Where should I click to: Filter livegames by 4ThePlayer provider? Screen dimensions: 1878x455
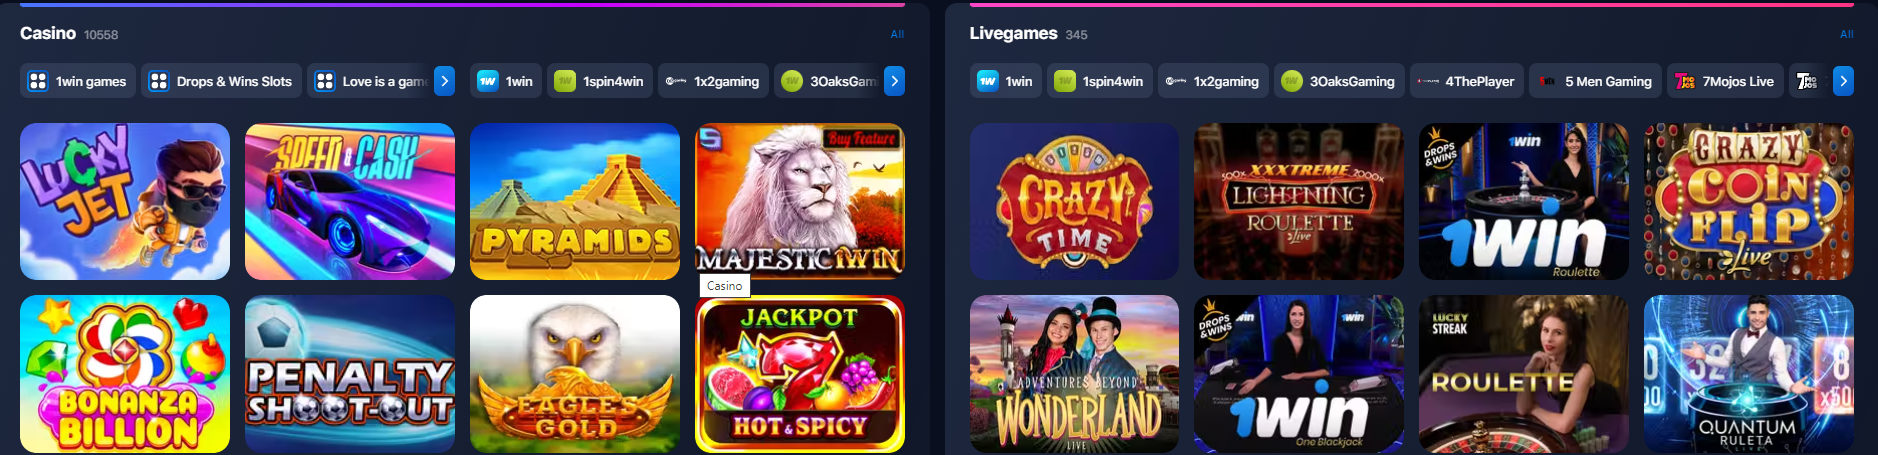point(1467,81)
